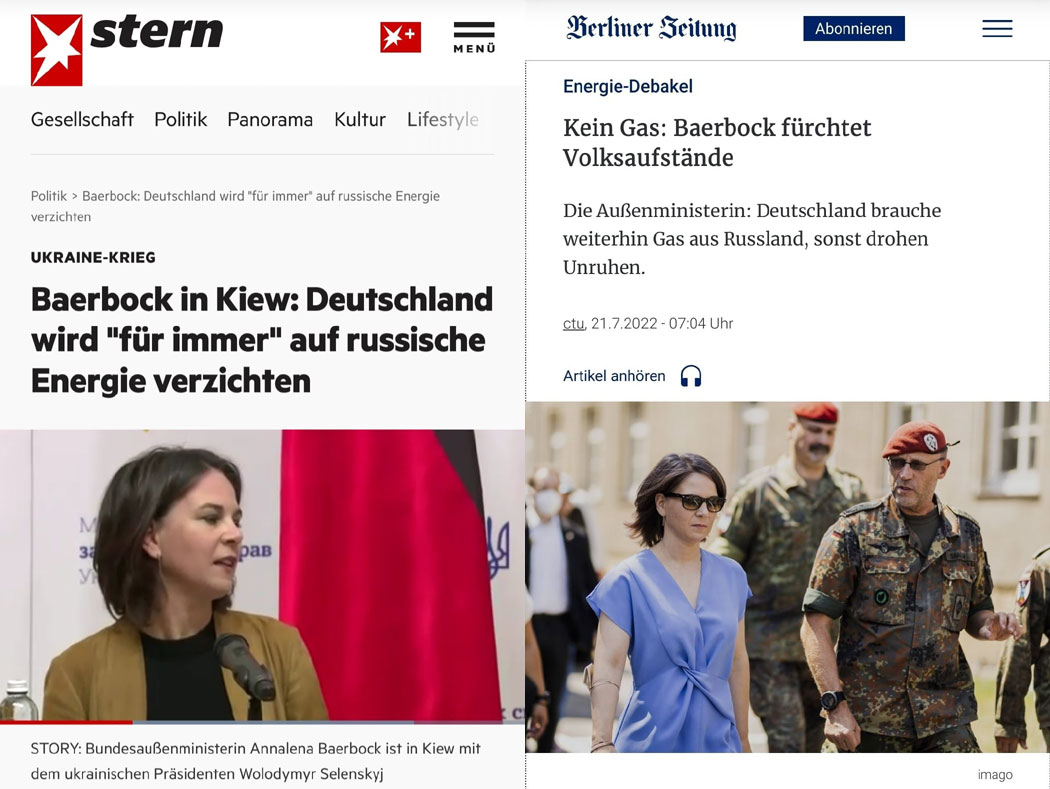Open the Baerbock with soldiers photo
The image size is (1050, 789).
(x=788, y=577)
